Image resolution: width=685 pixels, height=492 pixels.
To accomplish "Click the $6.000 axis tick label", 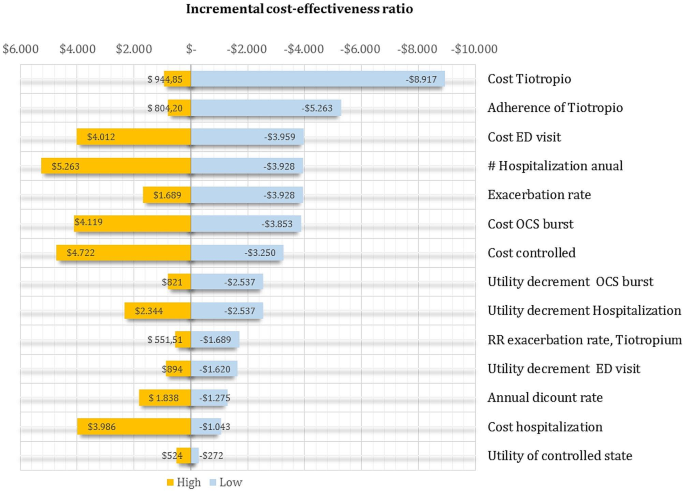I will coord(21,49).
